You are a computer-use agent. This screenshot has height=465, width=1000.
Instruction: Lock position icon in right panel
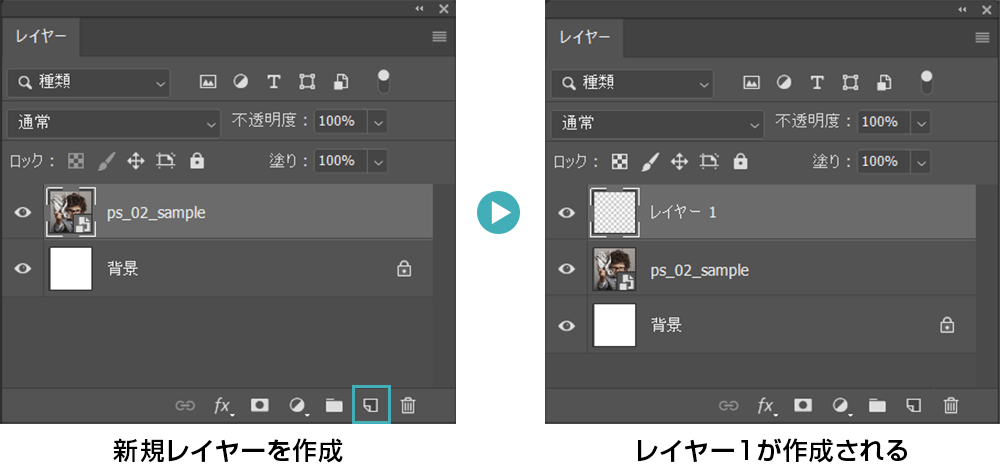pyautogui.click(x=679, y=161)
